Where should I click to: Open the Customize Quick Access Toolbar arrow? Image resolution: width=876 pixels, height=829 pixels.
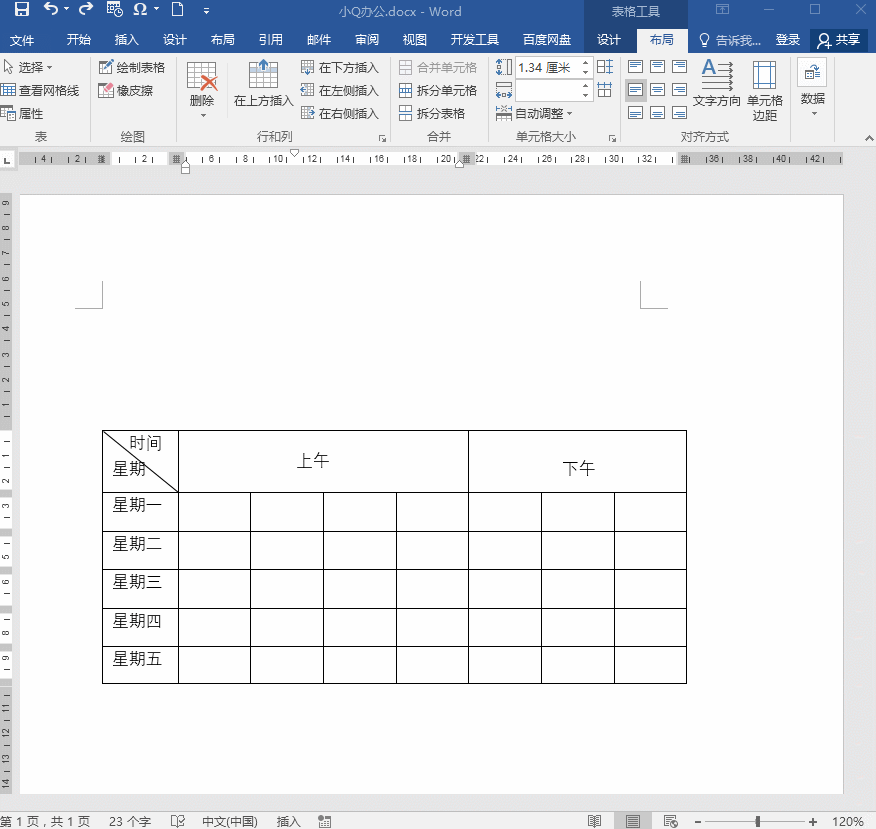(206, 10)
